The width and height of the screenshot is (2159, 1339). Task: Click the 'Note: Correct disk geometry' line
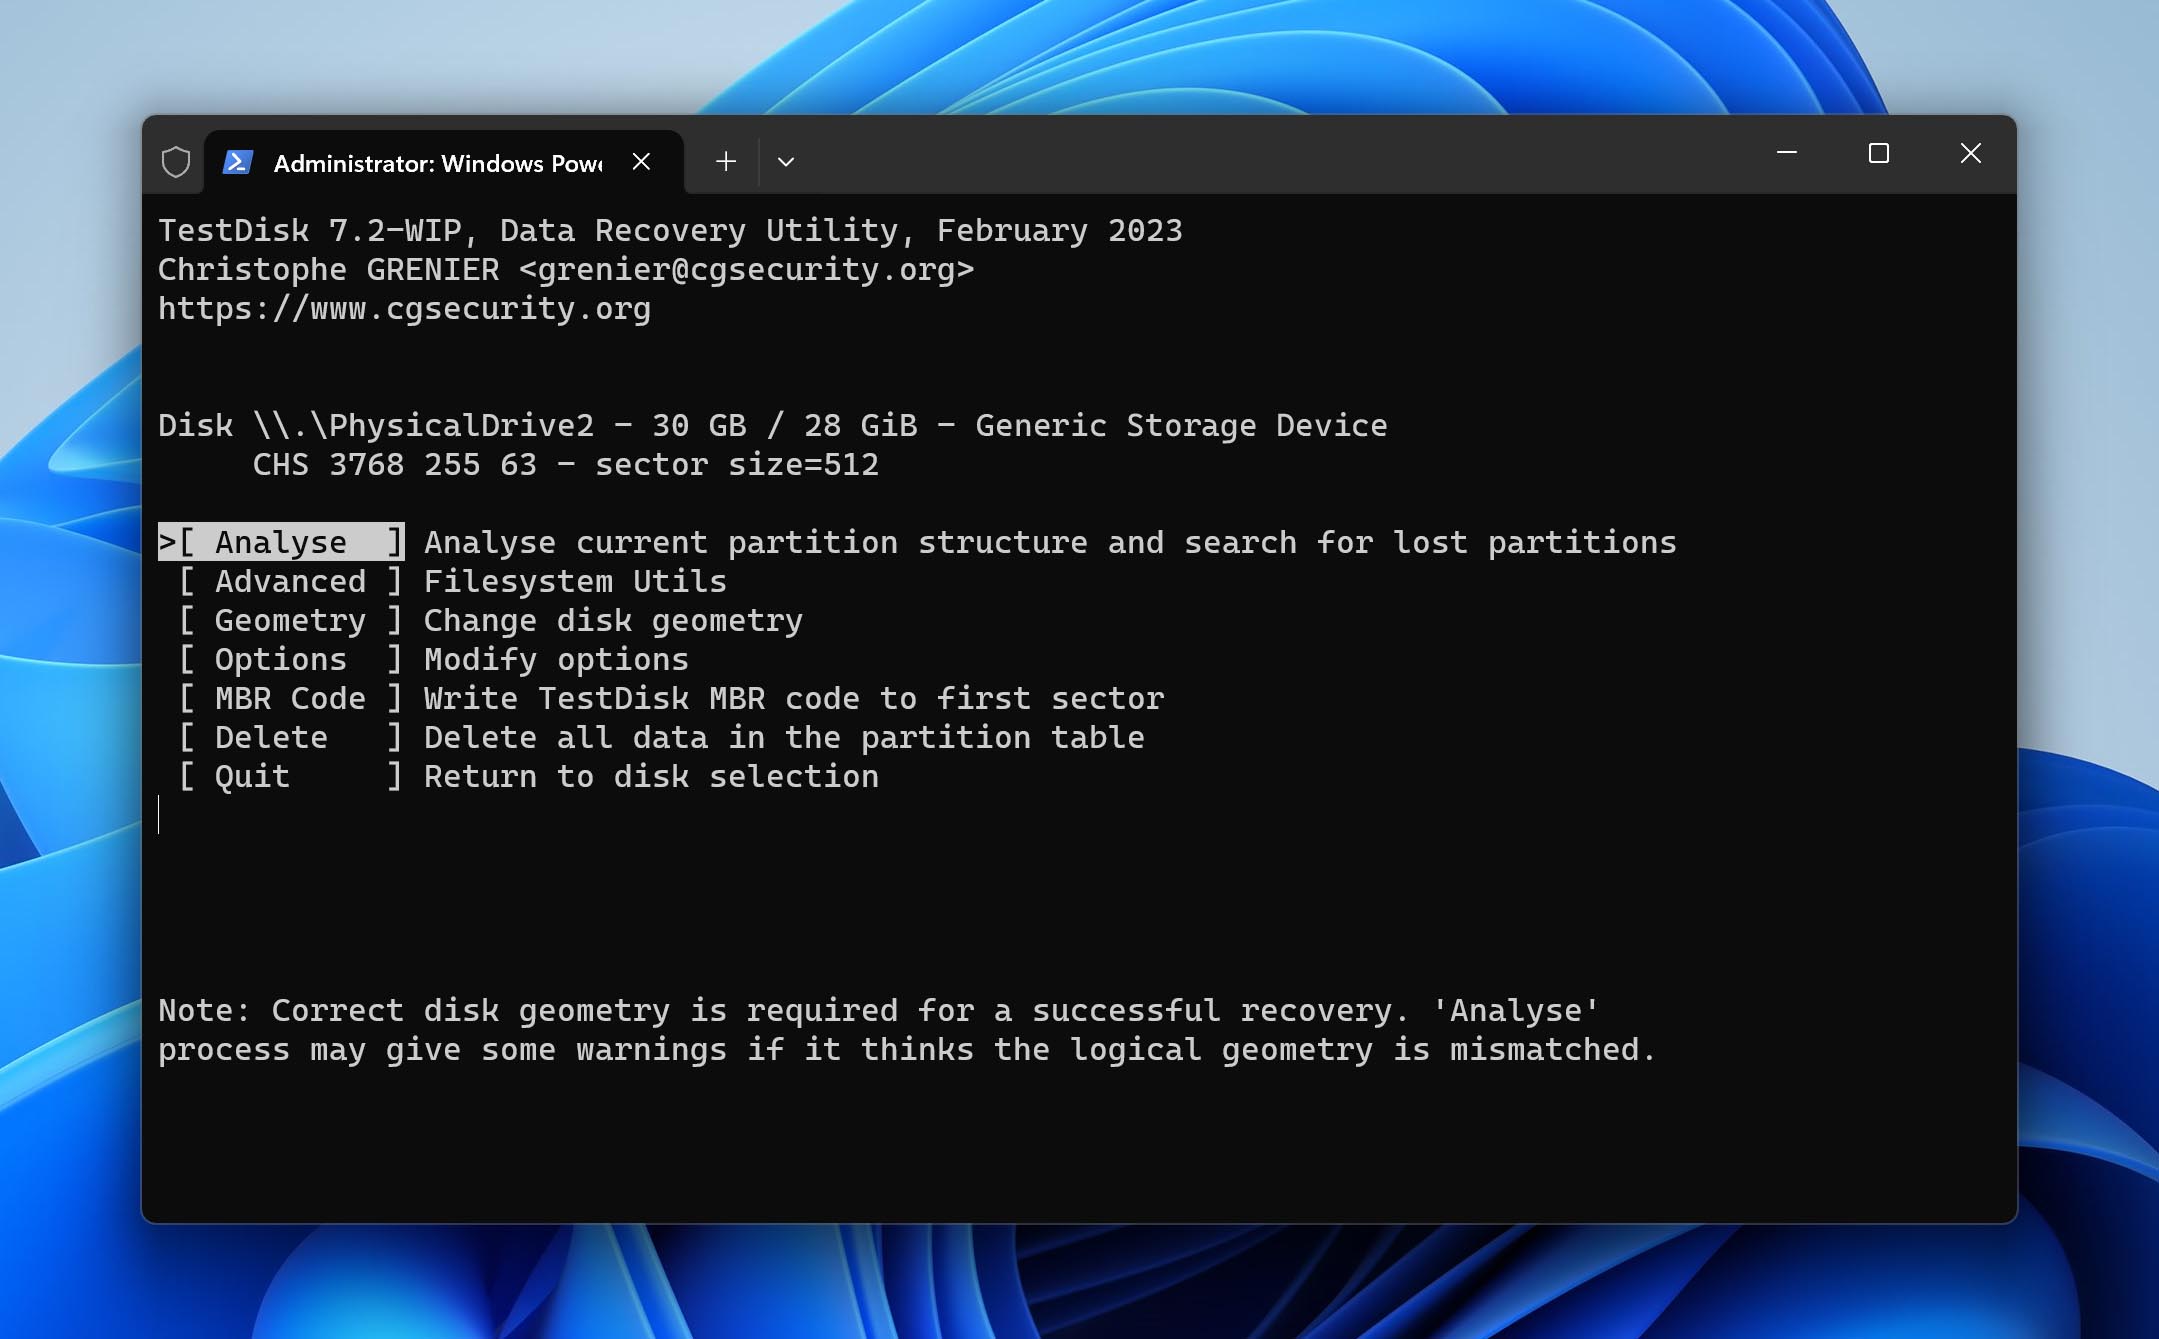pos(879,1011)
